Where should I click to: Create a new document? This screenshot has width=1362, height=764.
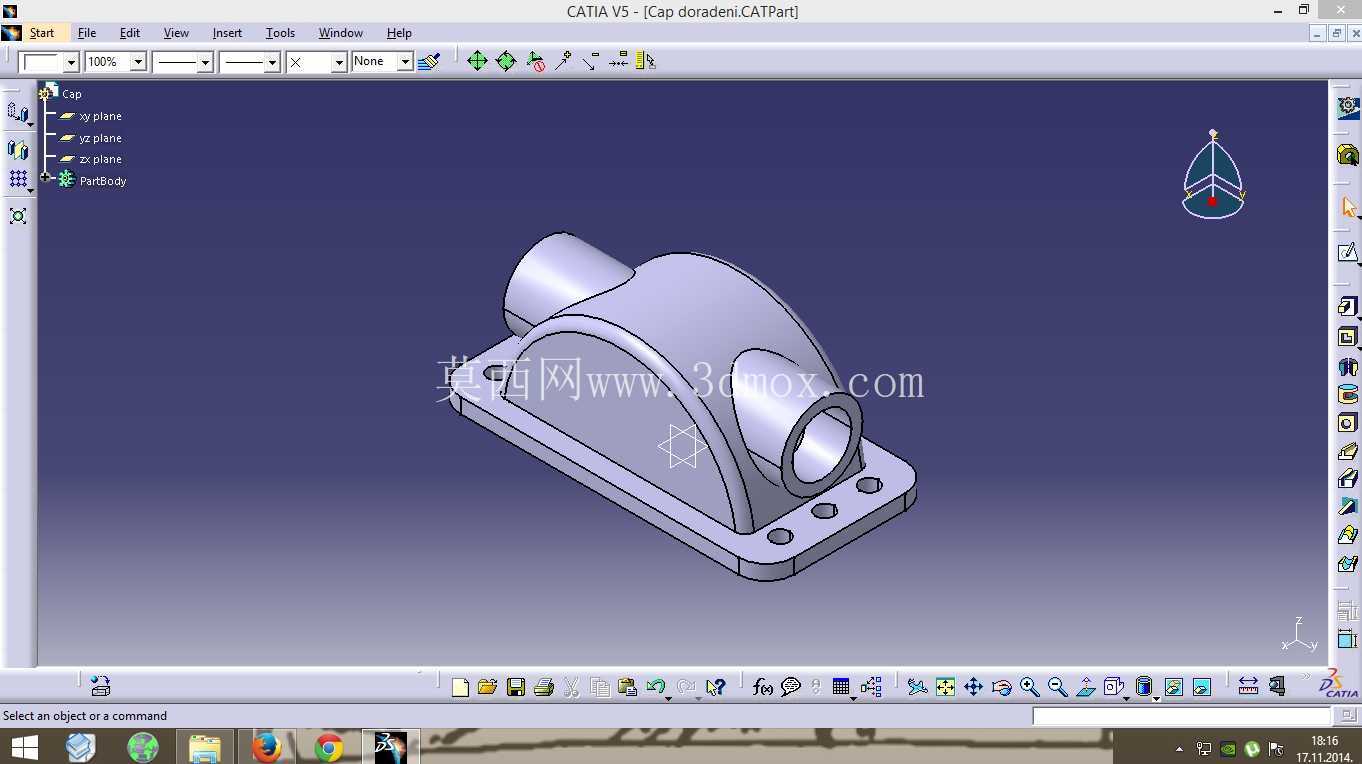[x=460, y=687]
